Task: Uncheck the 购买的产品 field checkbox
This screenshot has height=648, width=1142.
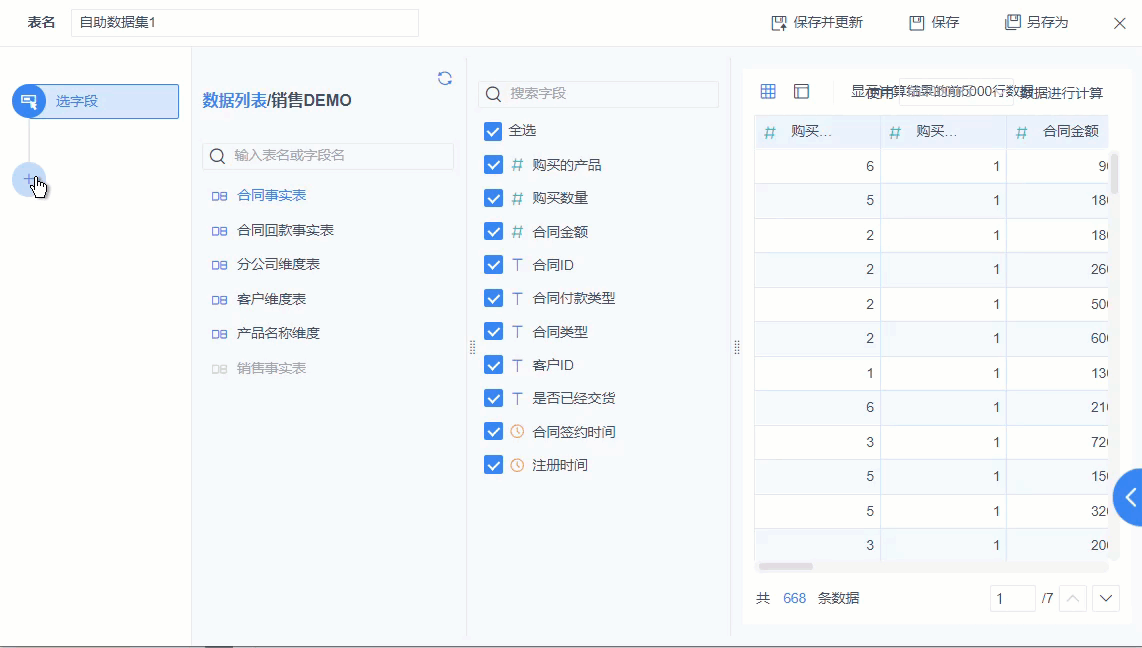Action: (493, 165)
